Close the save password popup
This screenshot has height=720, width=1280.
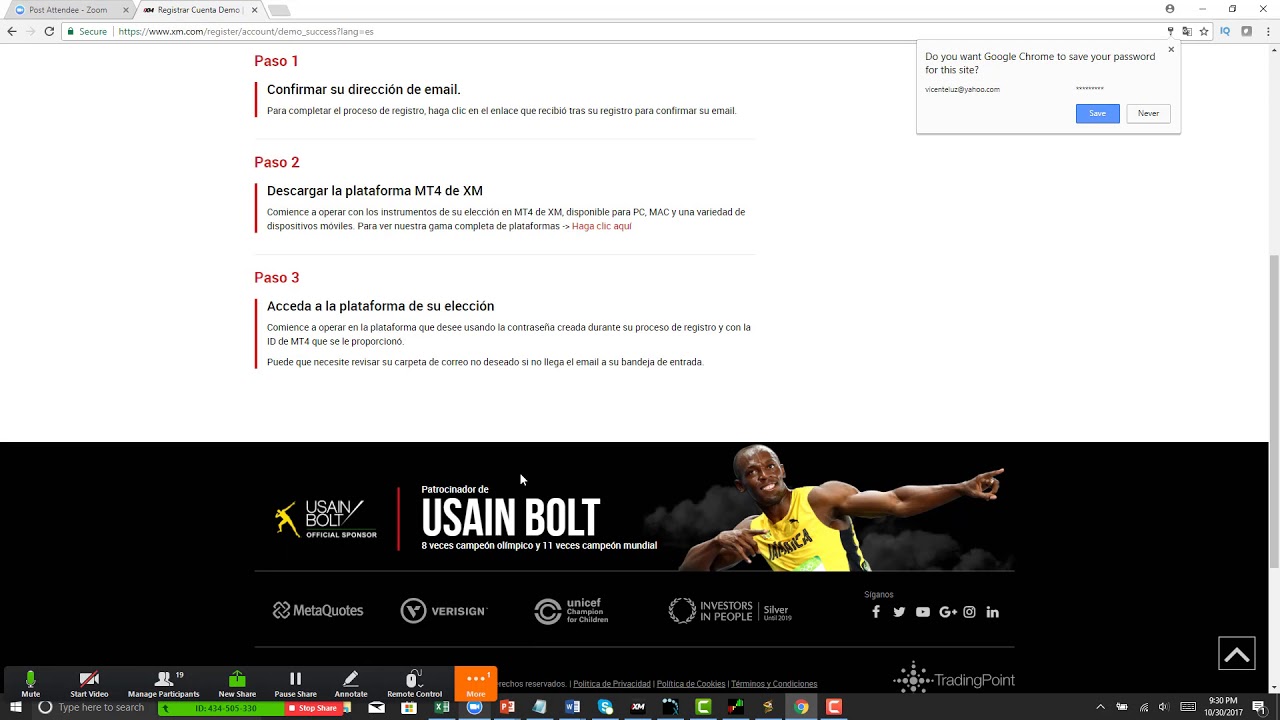pos(1171,50)
